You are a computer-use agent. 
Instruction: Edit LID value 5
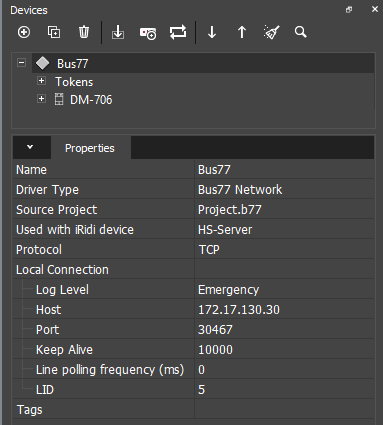point(284,390)
